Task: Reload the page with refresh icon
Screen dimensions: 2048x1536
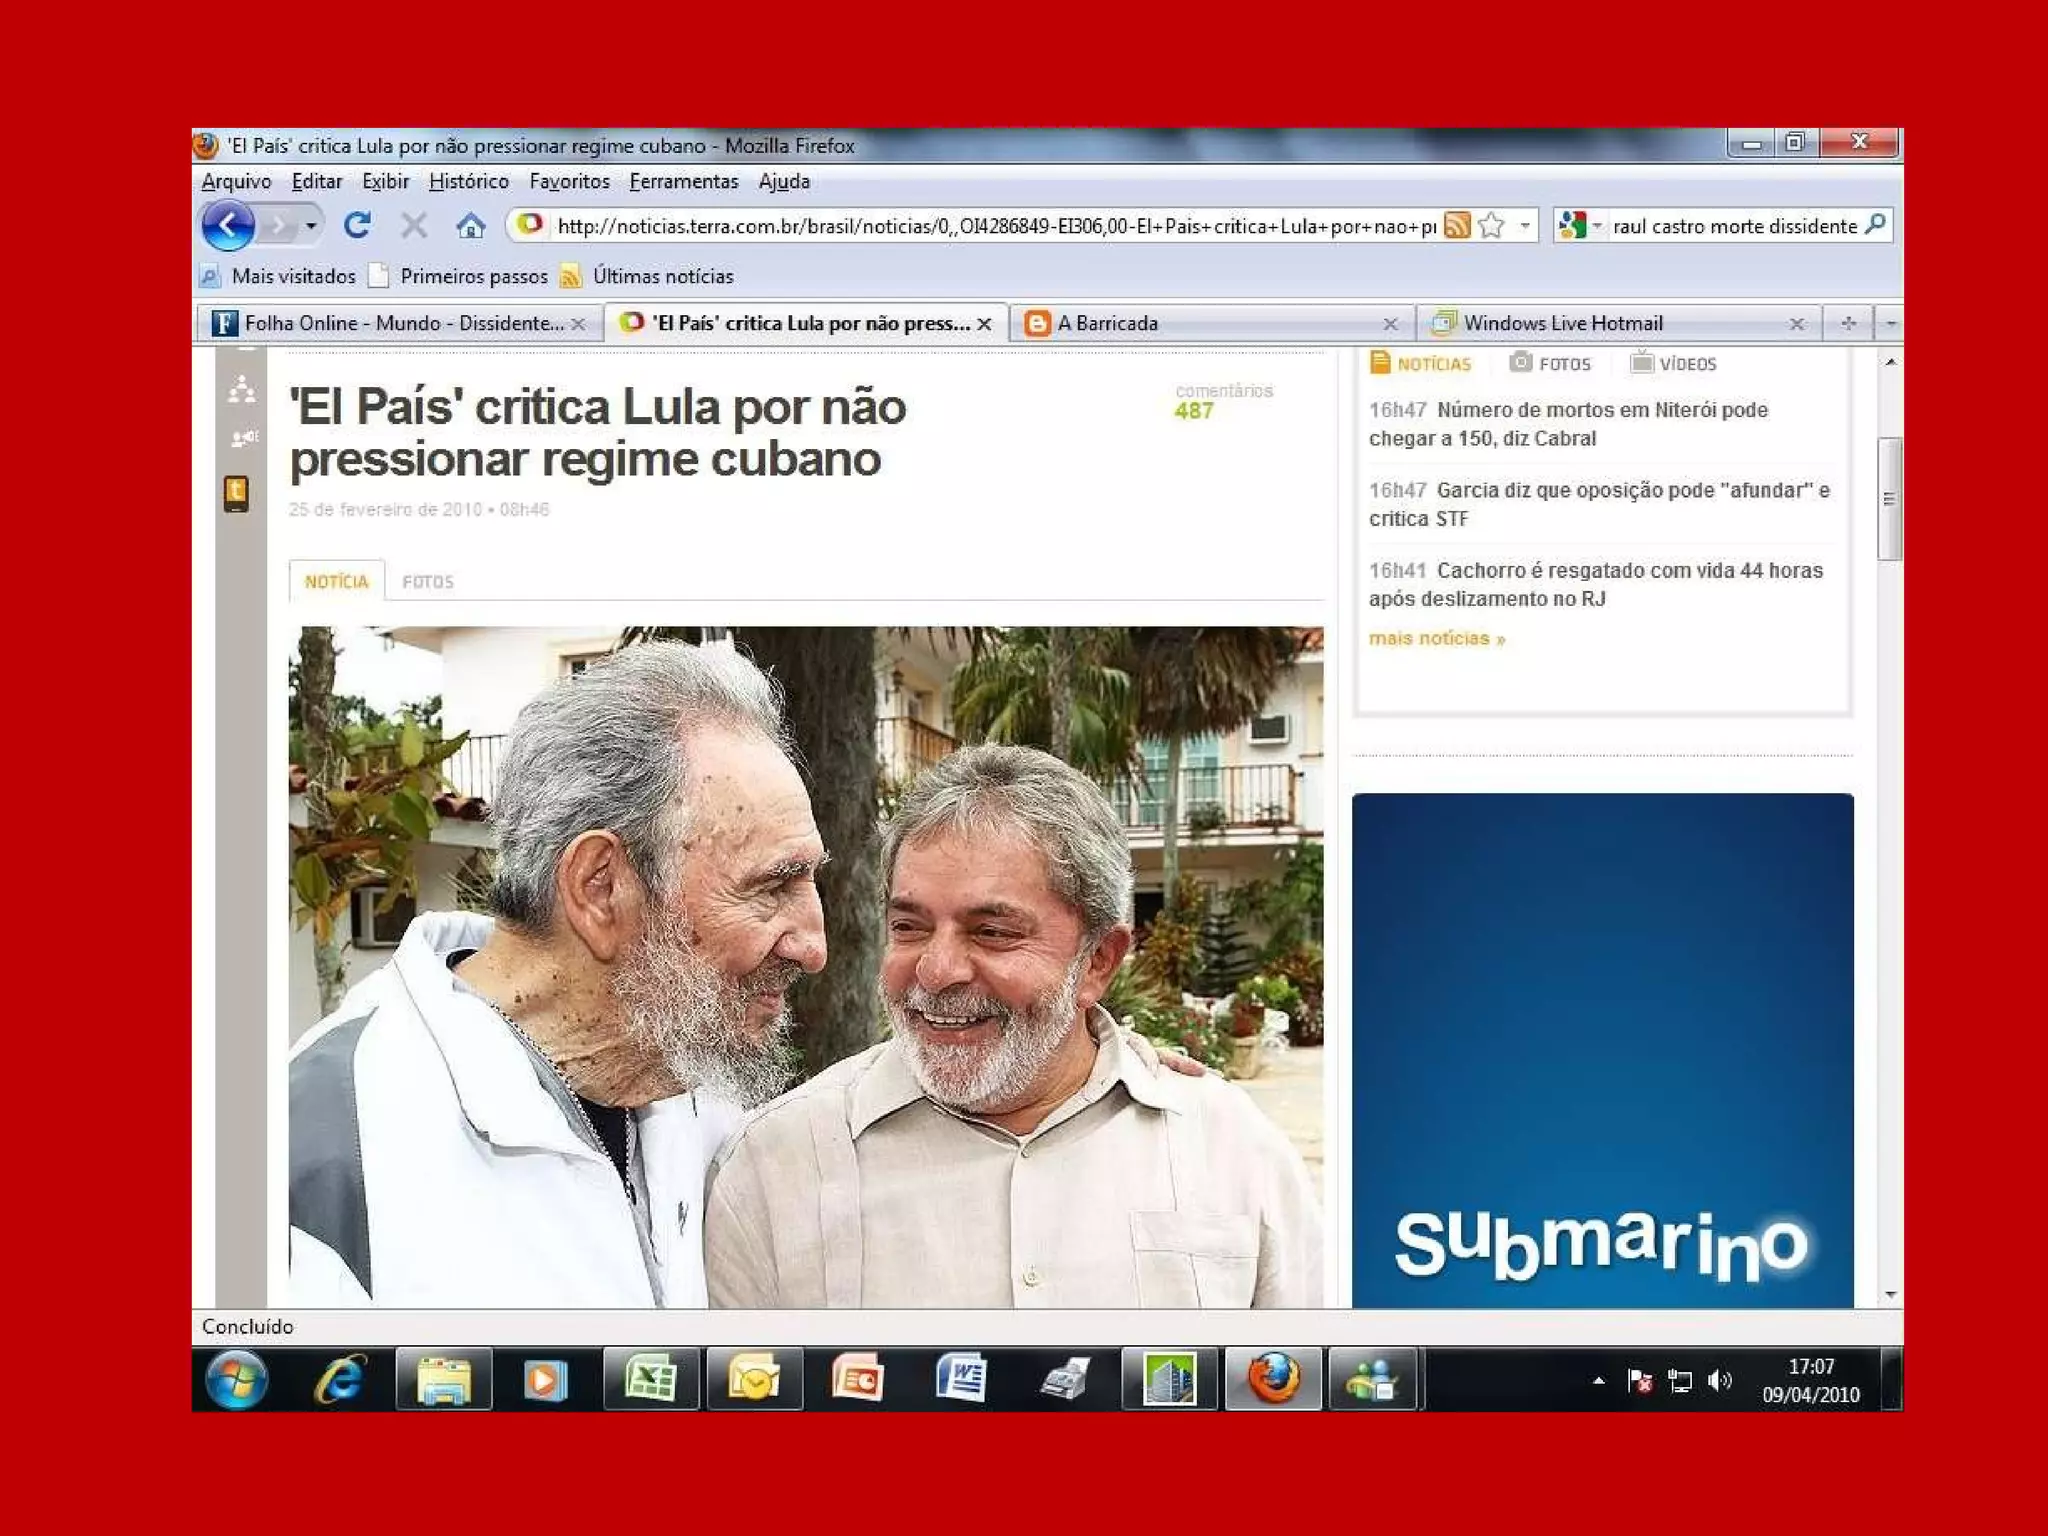Action: click(357, 226)
